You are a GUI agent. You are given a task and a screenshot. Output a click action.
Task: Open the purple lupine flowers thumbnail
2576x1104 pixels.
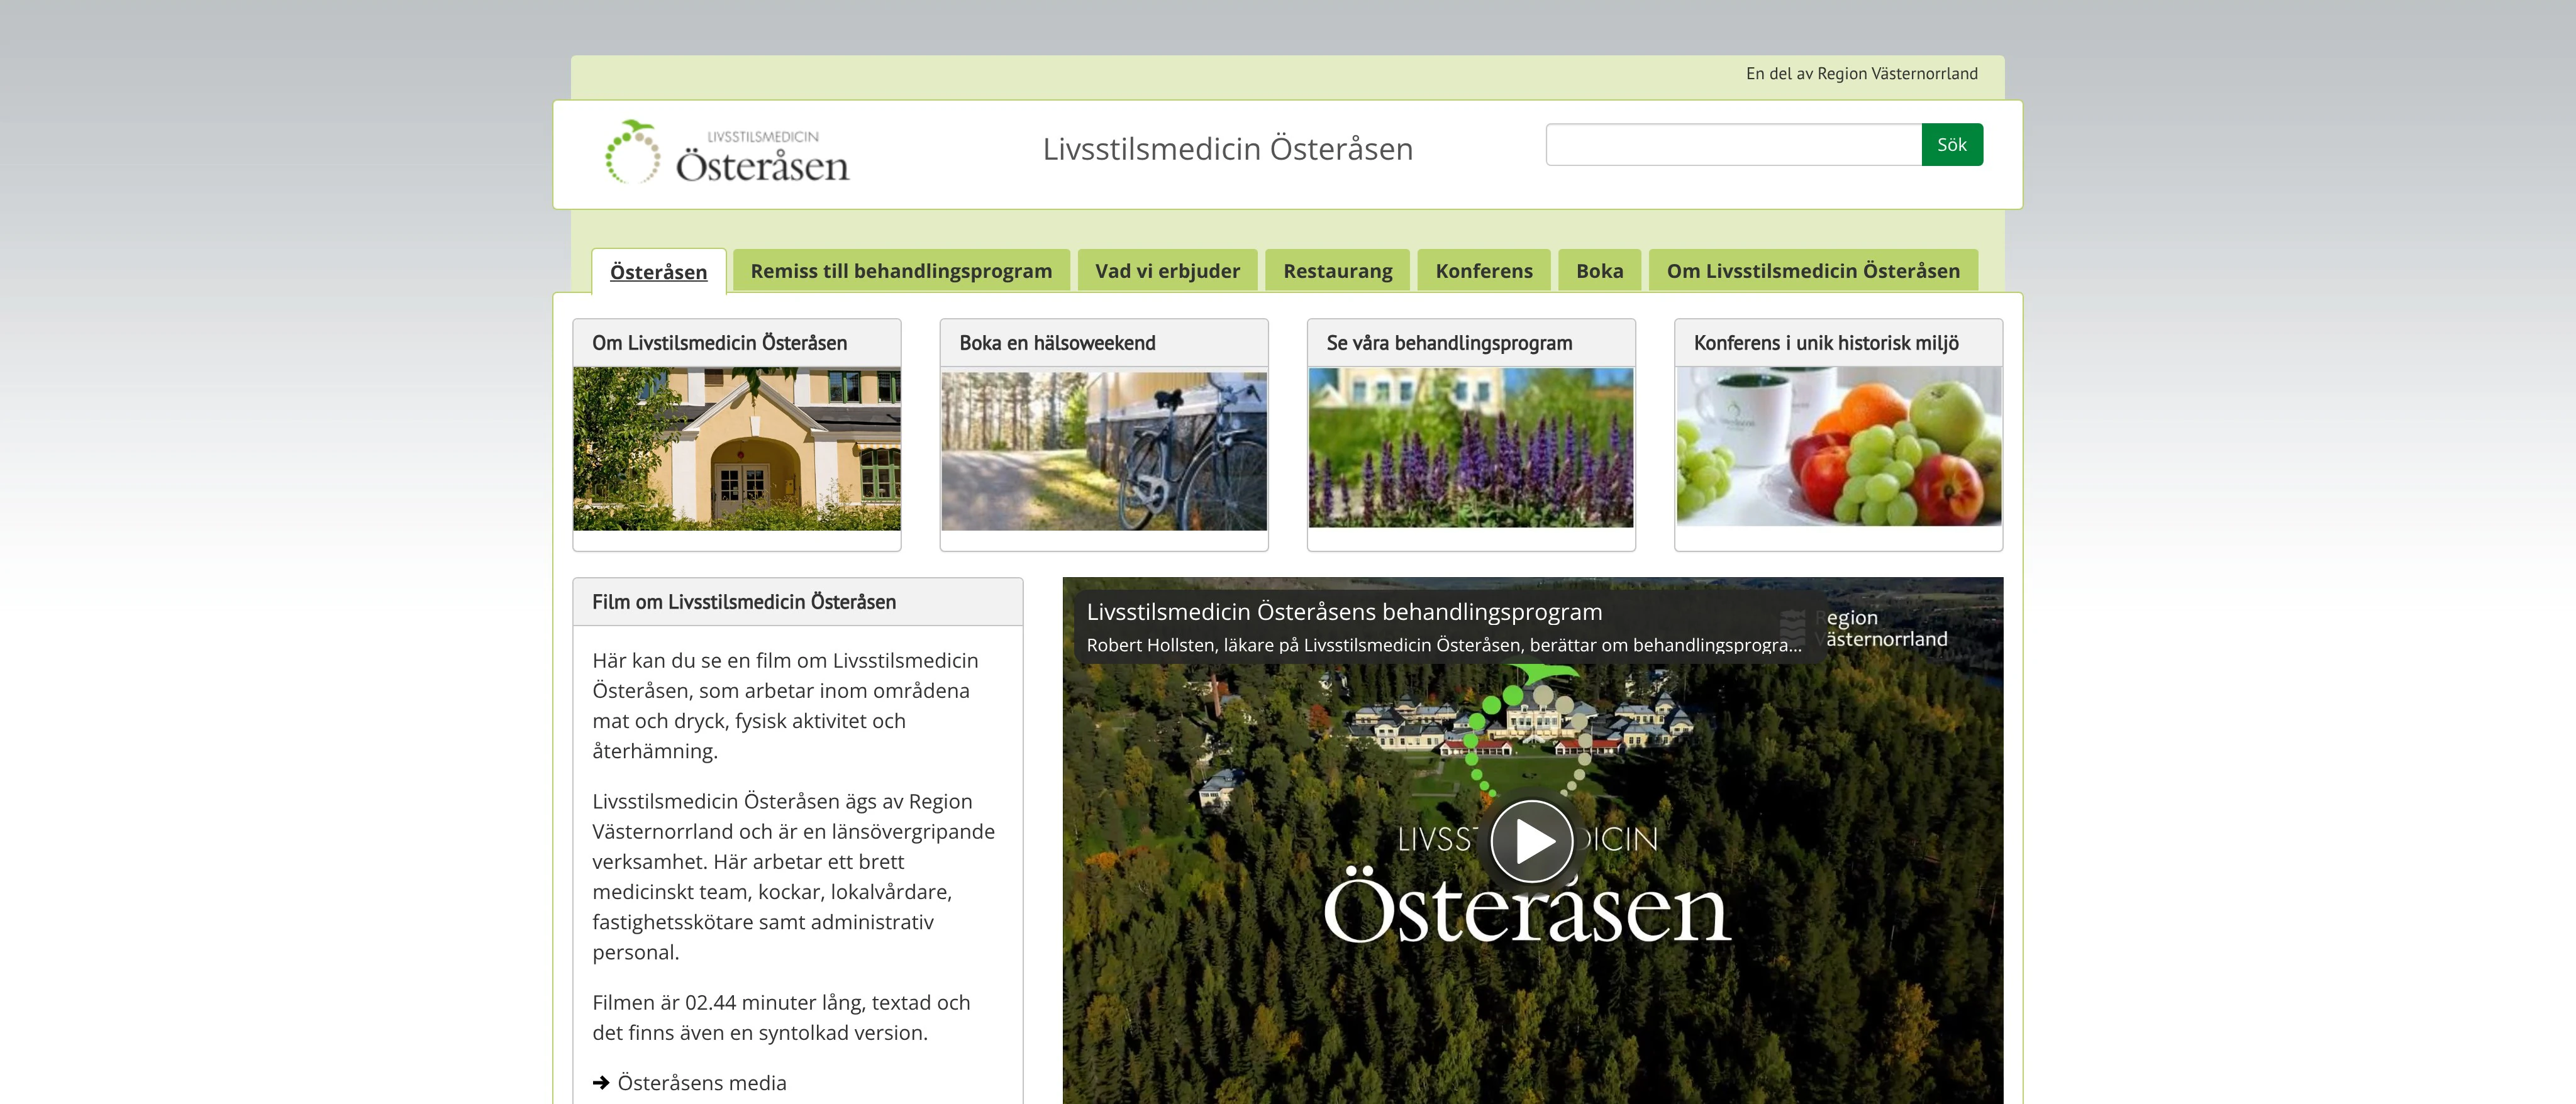1471,447
